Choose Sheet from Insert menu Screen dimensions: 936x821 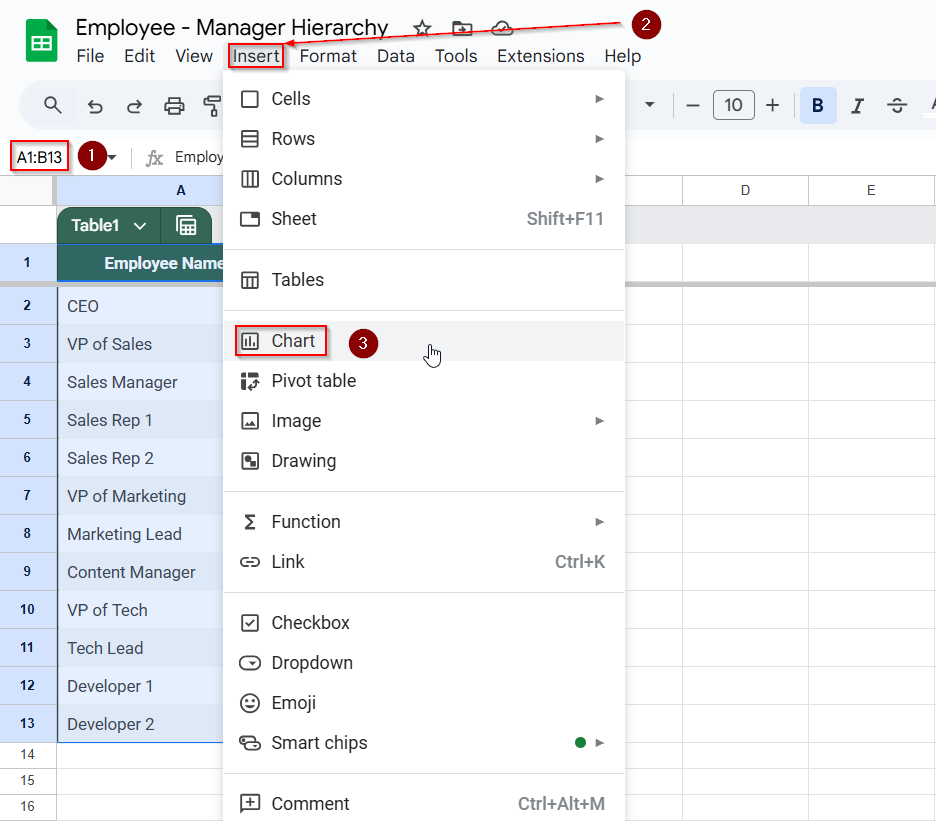424,219
